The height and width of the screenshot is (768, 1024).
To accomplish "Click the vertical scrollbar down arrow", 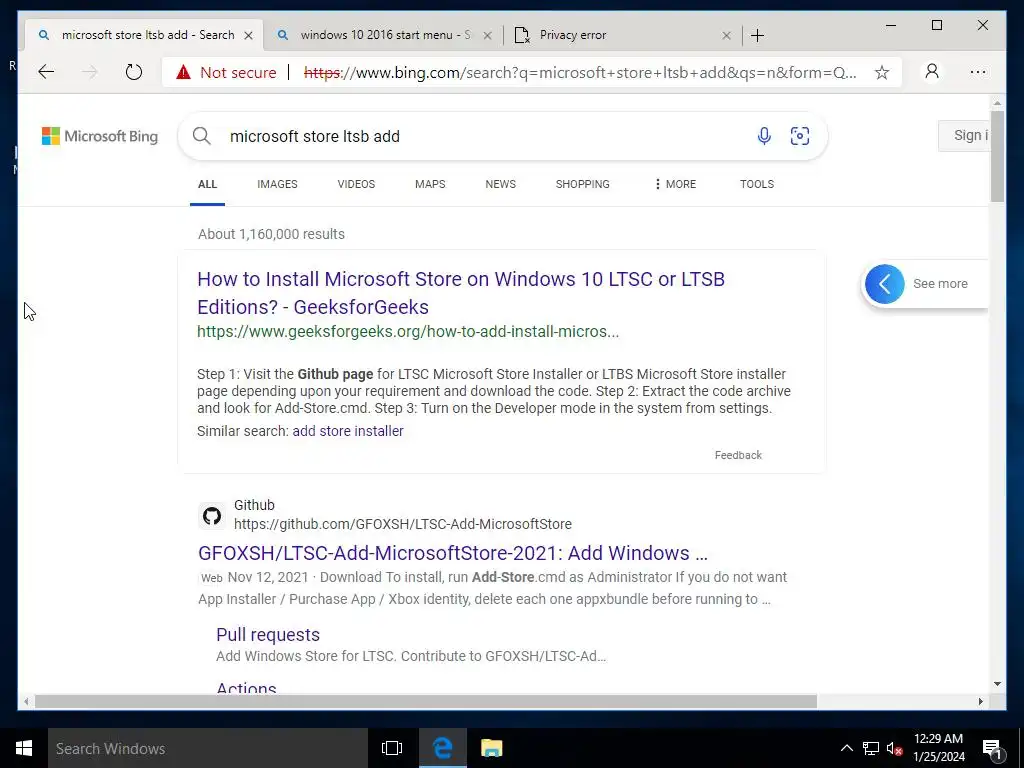I will [997, 684].
